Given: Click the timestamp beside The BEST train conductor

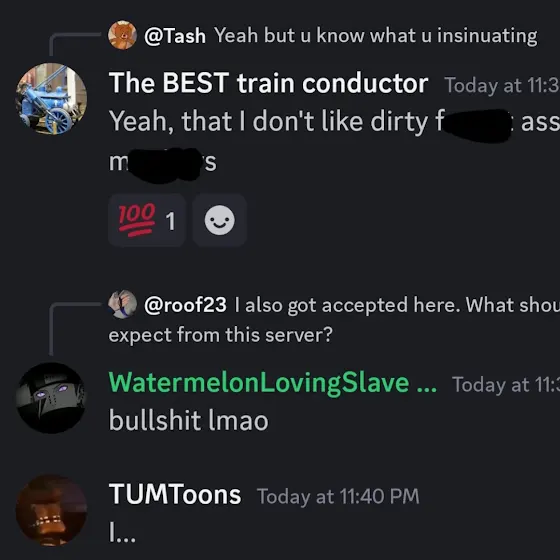Looking at the screenshot, I should click(x=502, y=85).
